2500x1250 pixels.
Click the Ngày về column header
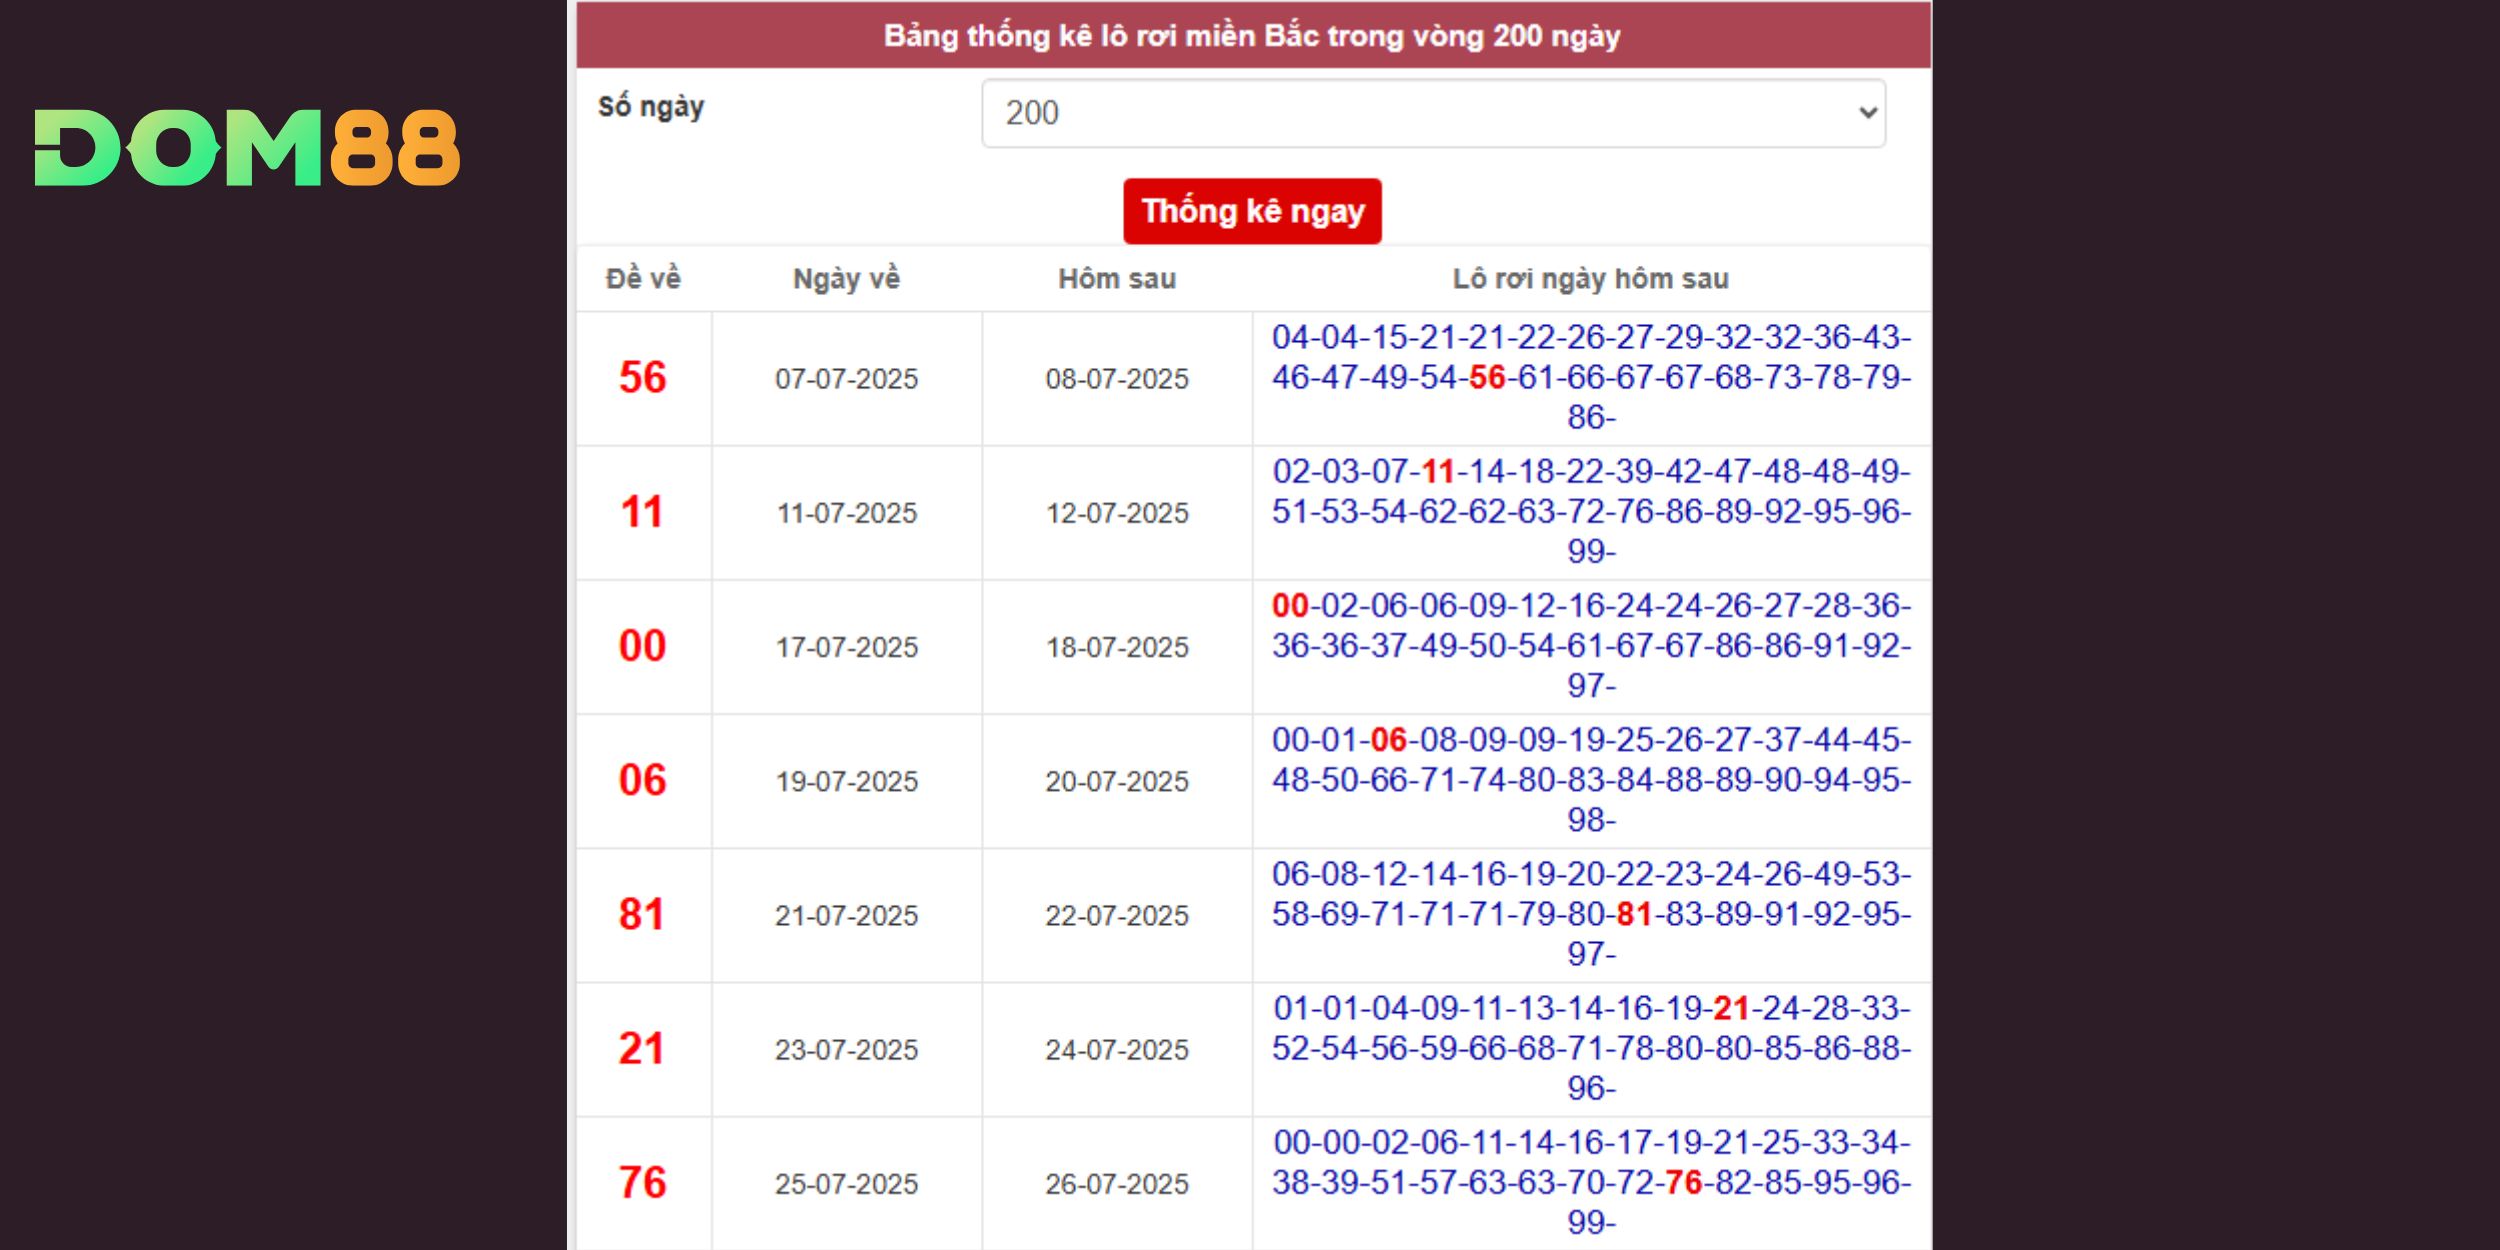click(x=846, y=279)
